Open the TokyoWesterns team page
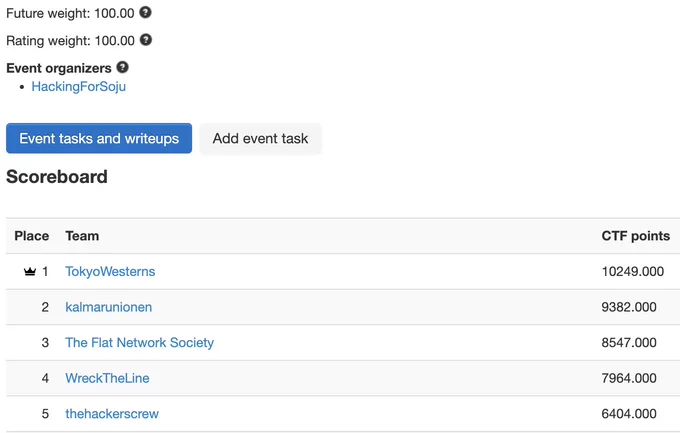This screenshot has height=433, width=680. pyautogui.click(x=110, y=272)
